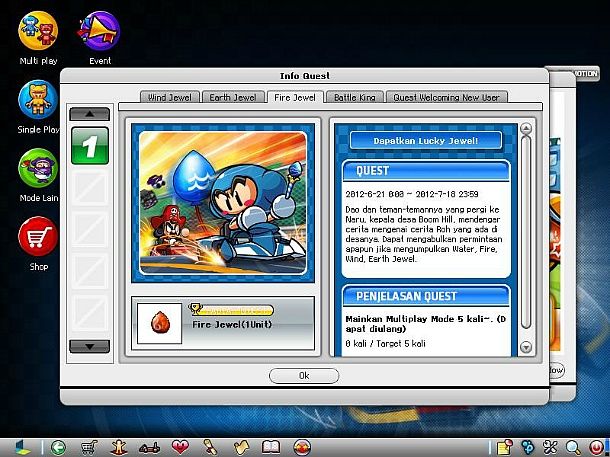Select quest number 1 in the list
Viewport: 610px width, 457px height.
tap(89, 146)
